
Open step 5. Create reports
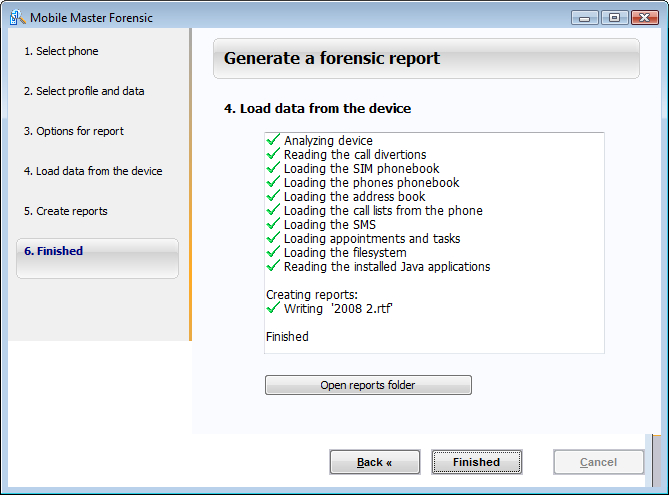(x=66, y=211)
